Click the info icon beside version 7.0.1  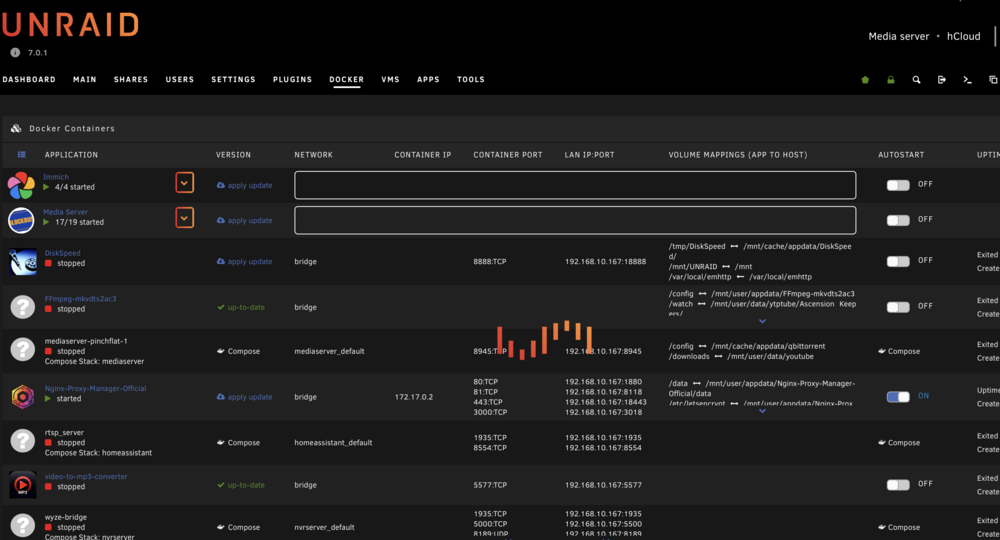(x=15, y=53)
